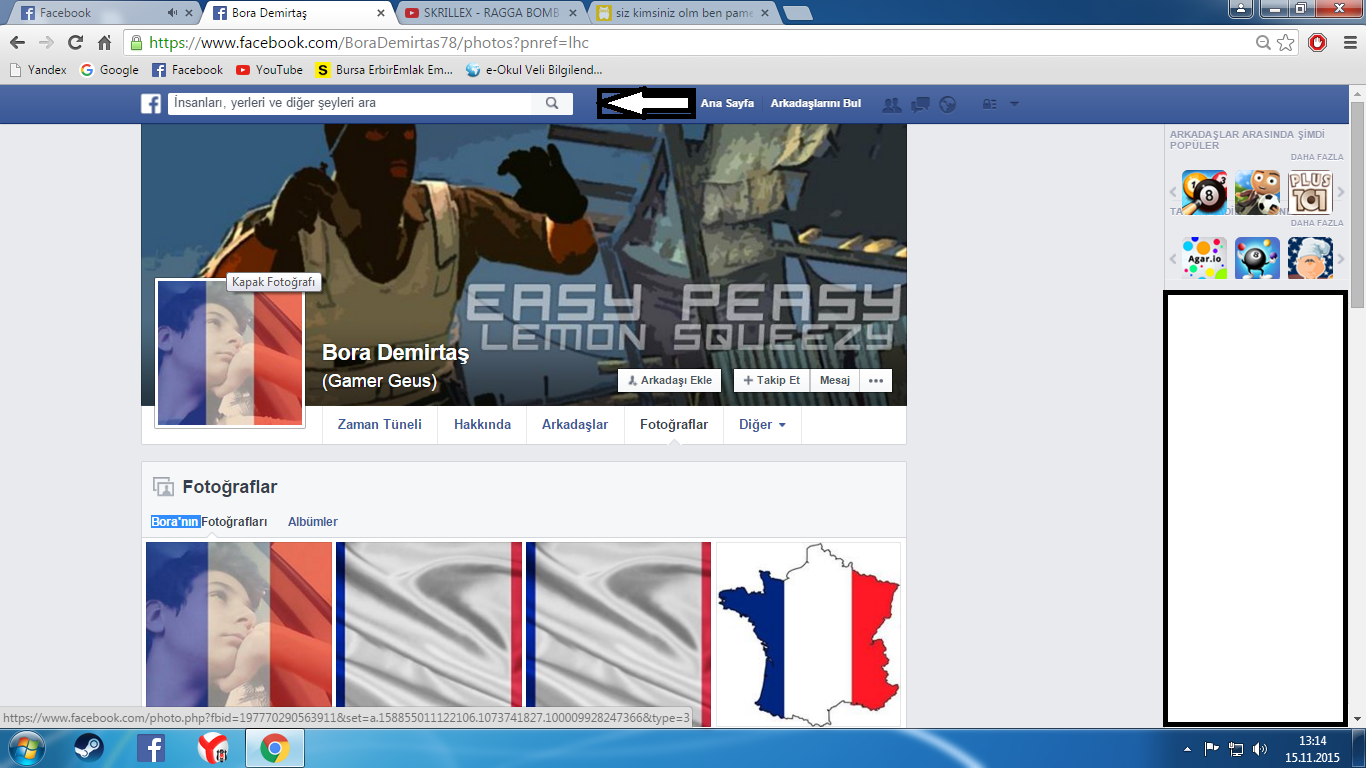Switch to the SKRILLEX YouTube browser tab
The height and width of the screenshot is (768, 1366).
click(490, 13)
